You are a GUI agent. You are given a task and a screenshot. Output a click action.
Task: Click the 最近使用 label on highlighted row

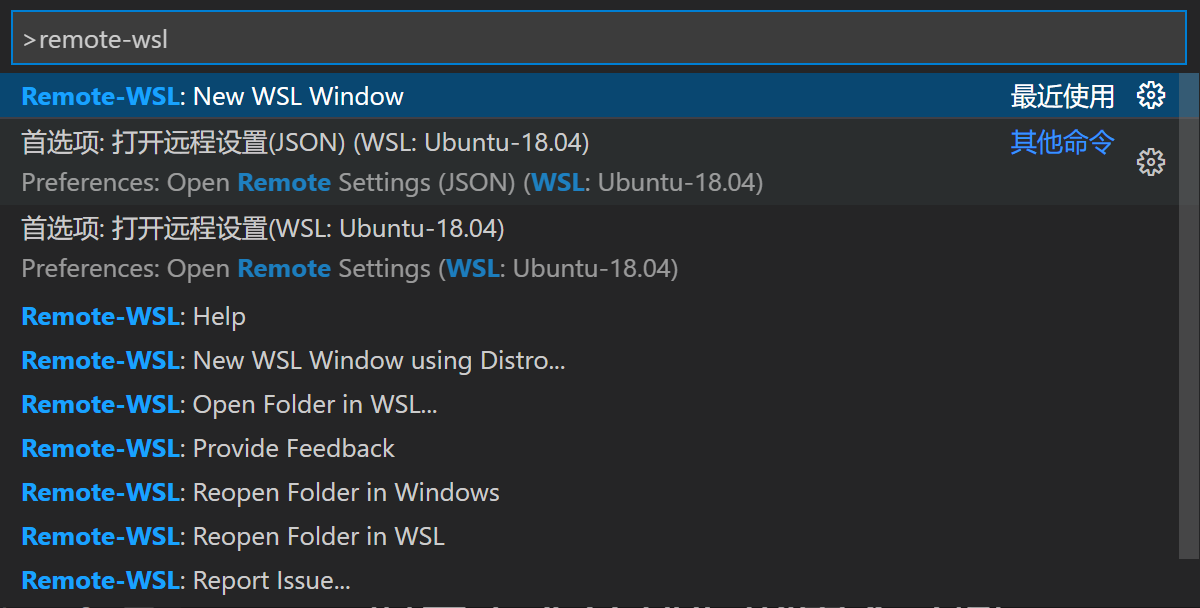coord(1064,95)
